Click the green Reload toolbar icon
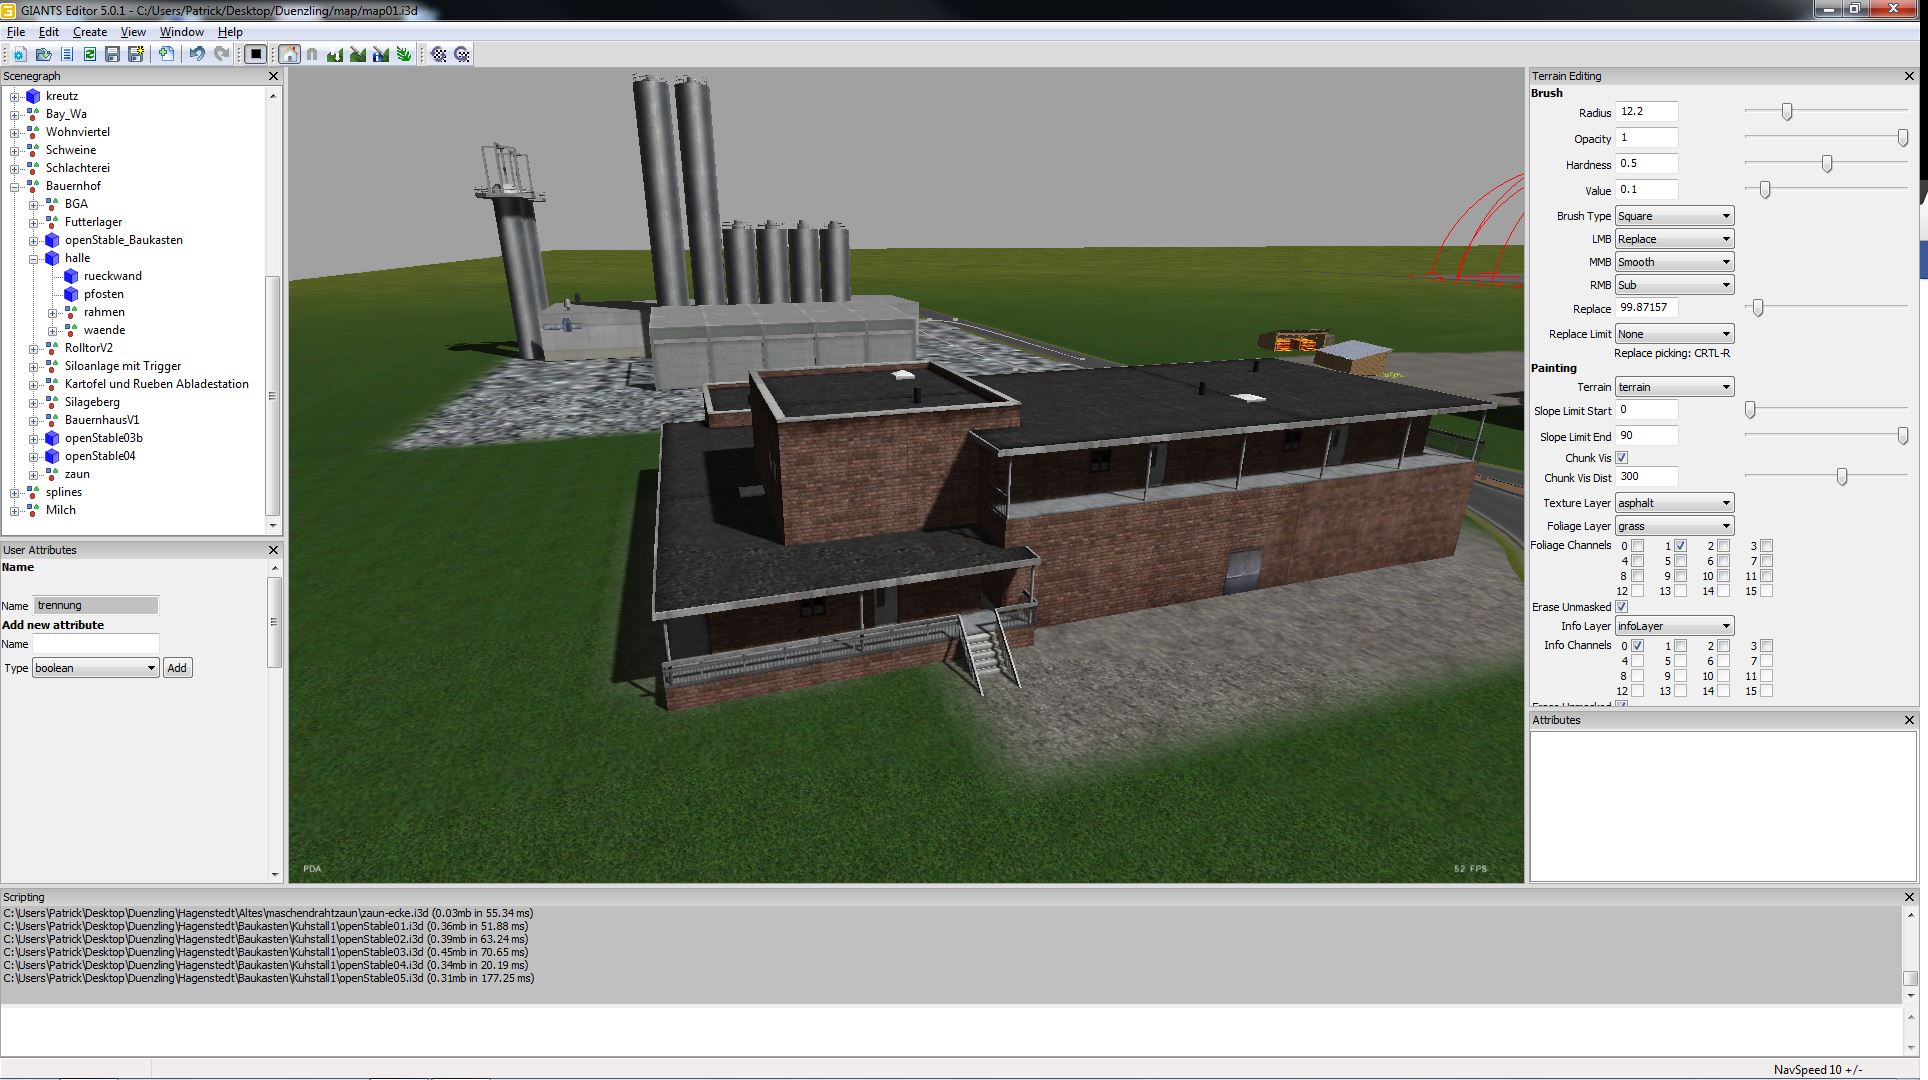 [x=90, y=54]
